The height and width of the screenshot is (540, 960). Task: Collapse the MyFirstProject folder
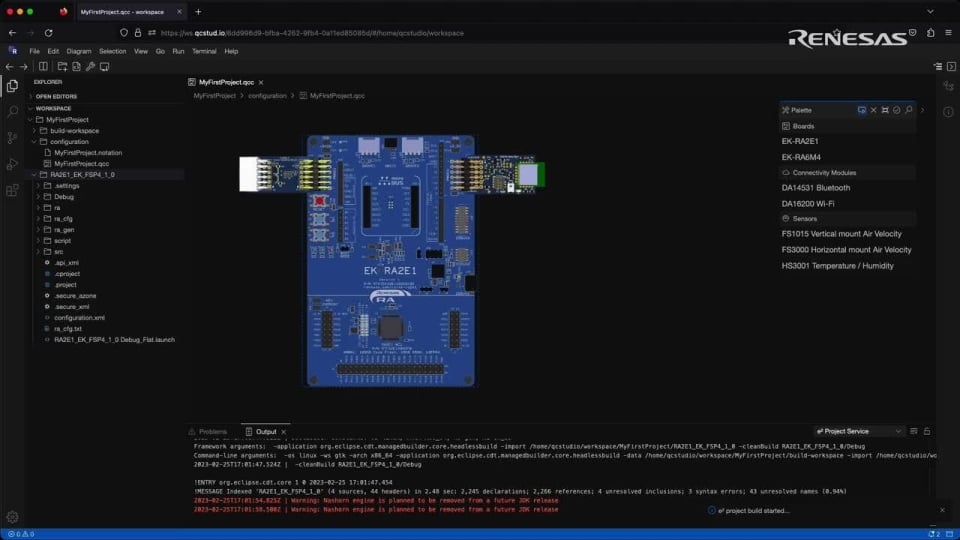[x=67, y=120]
